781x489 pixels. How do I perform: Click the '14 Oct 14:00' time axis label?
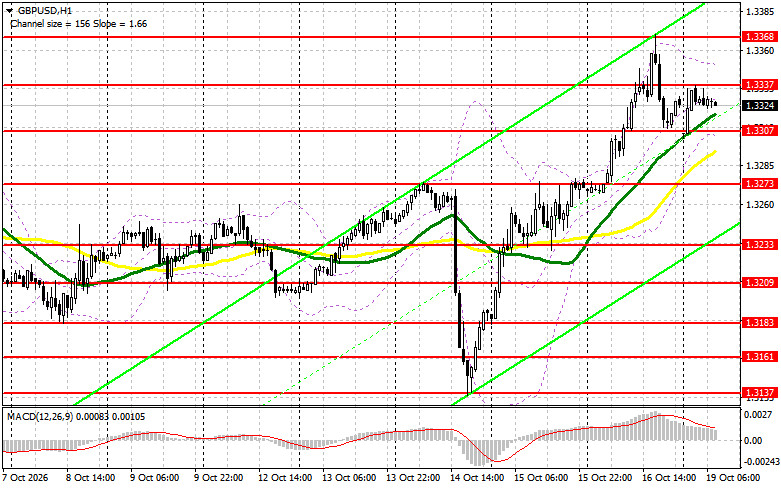point(477,478)
